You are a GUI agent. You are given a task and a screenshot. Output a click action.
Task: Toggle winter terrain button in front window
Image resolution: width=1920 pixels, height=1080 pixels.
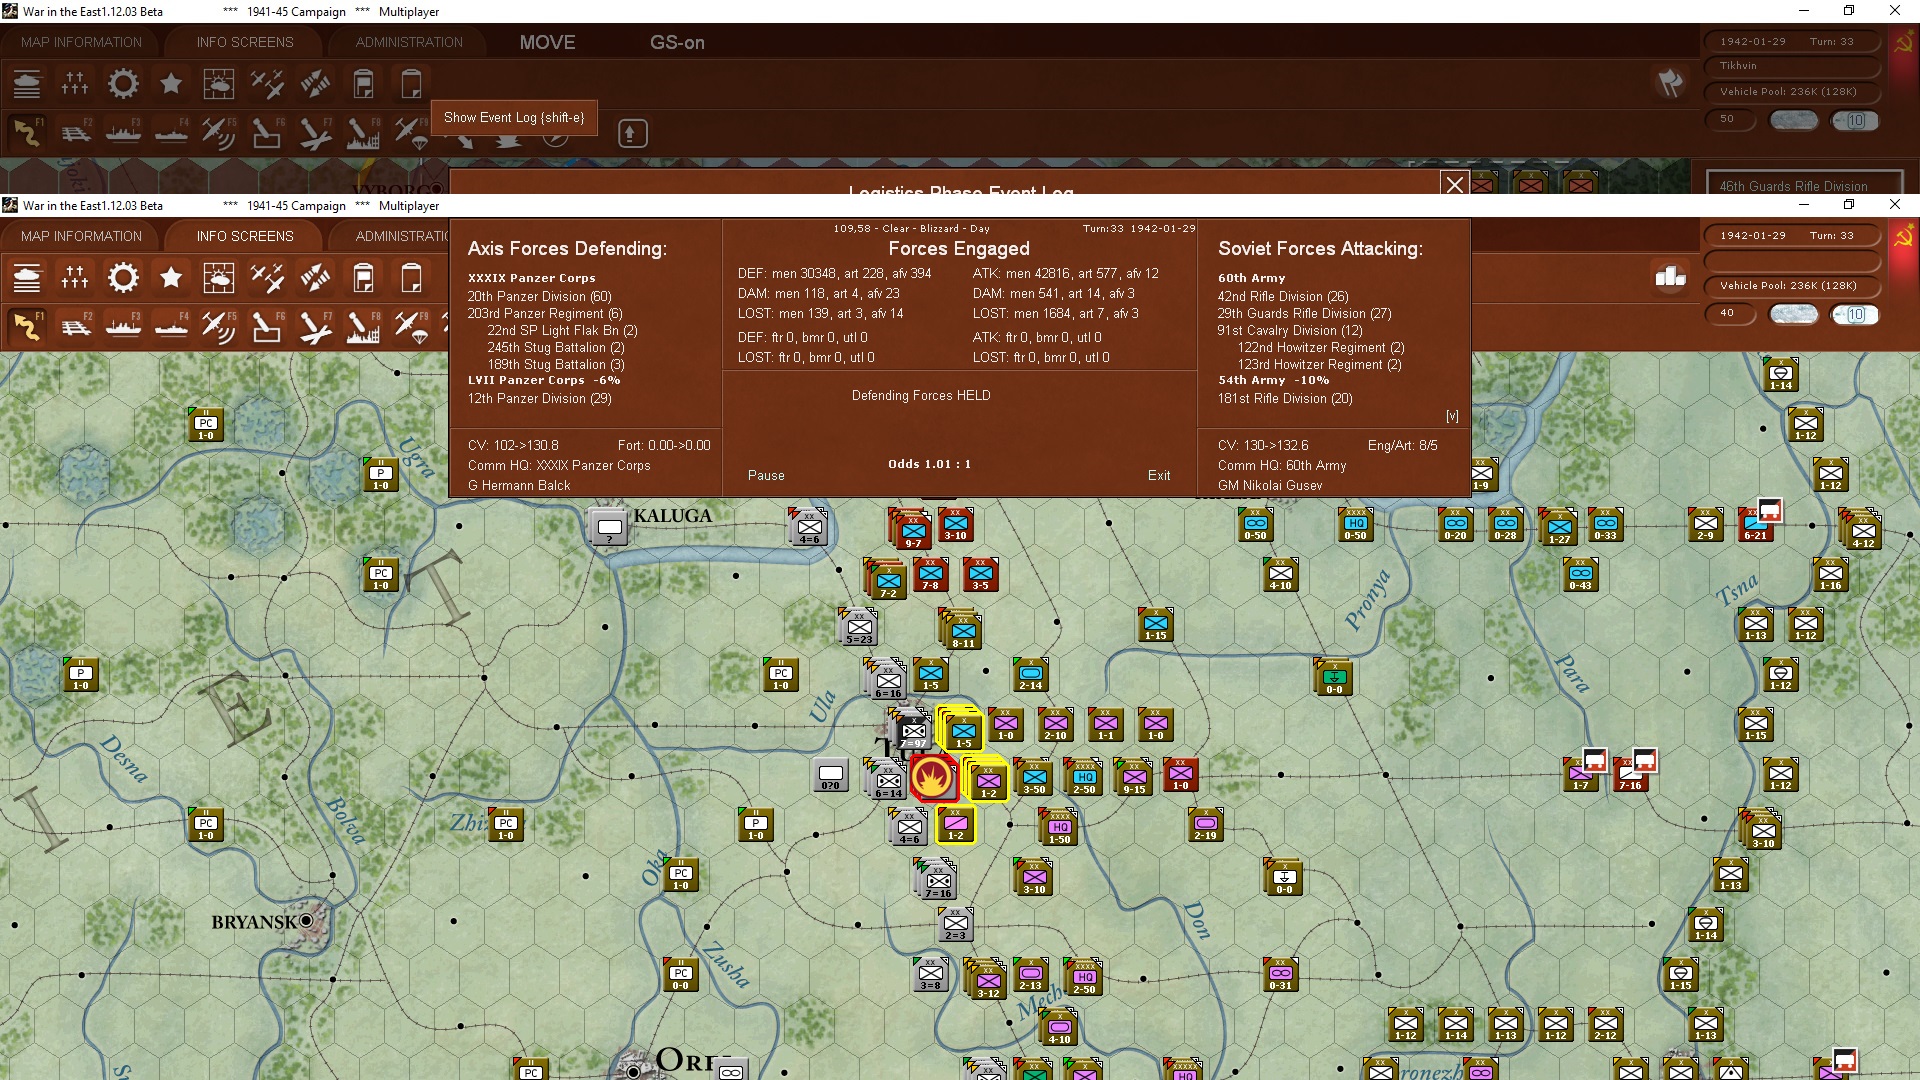[1794, 314]
